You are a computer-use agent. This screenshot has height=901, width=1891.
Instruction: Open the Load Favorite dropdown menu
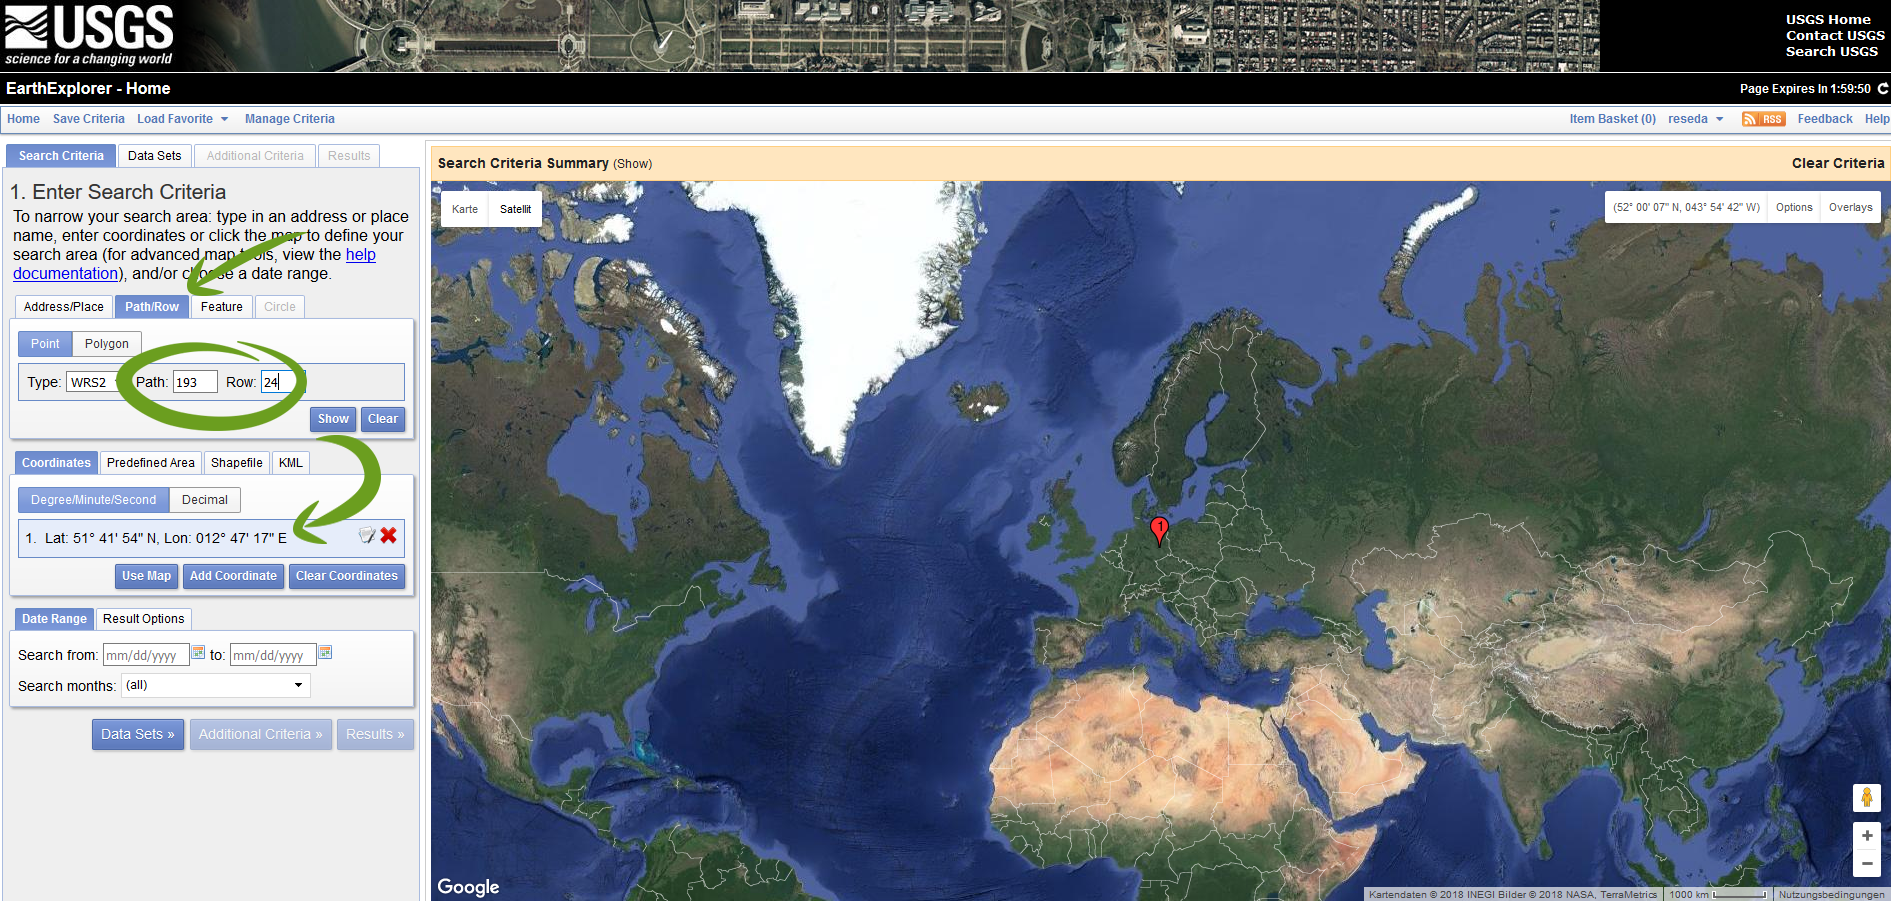(182, 119)
